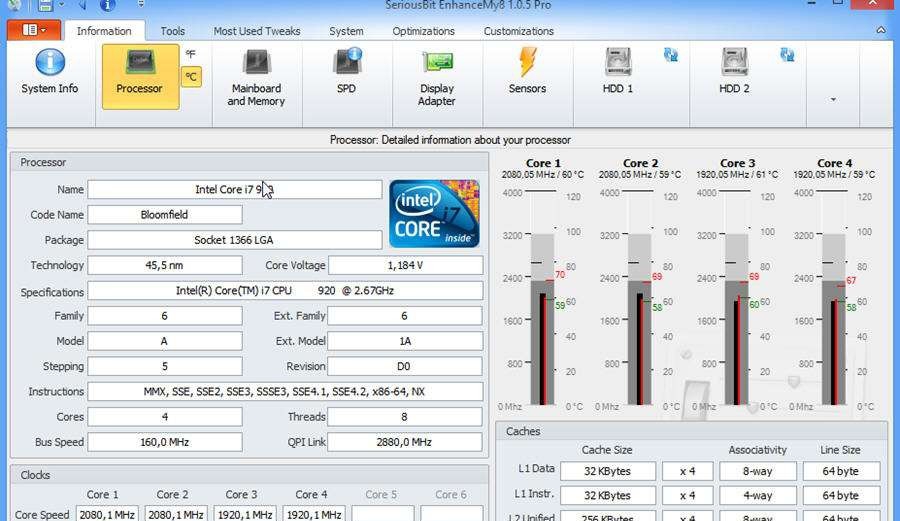Open Mainboard and Memory information
Viewport: 900px width, 521px height.
(x=256, y=78)
